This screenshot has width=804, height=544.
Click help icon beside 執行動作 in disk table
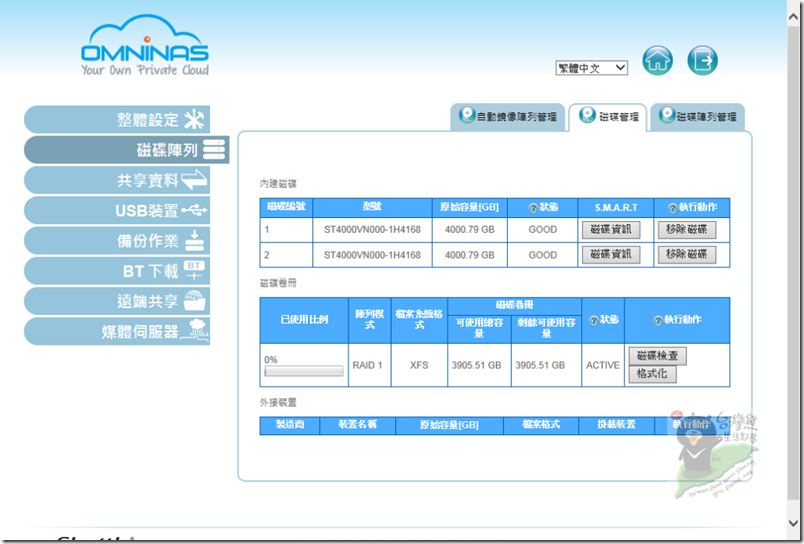[673, 208]
